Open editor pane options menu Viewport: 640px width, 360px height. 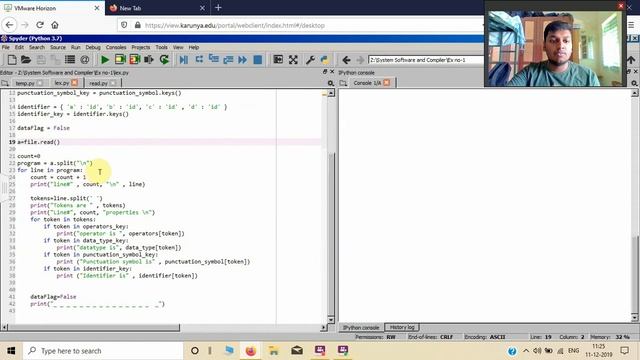(331, 83)
